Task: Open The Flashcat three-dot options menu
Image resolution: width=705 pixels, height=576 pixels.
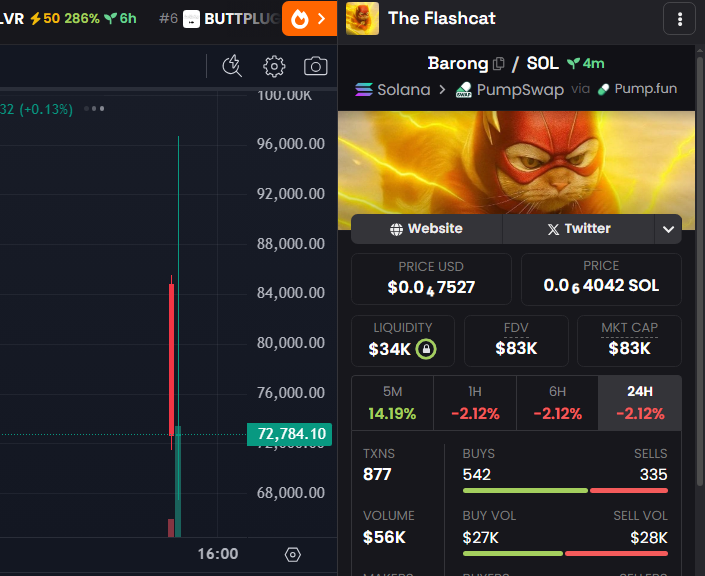Action: pos(679,19)
